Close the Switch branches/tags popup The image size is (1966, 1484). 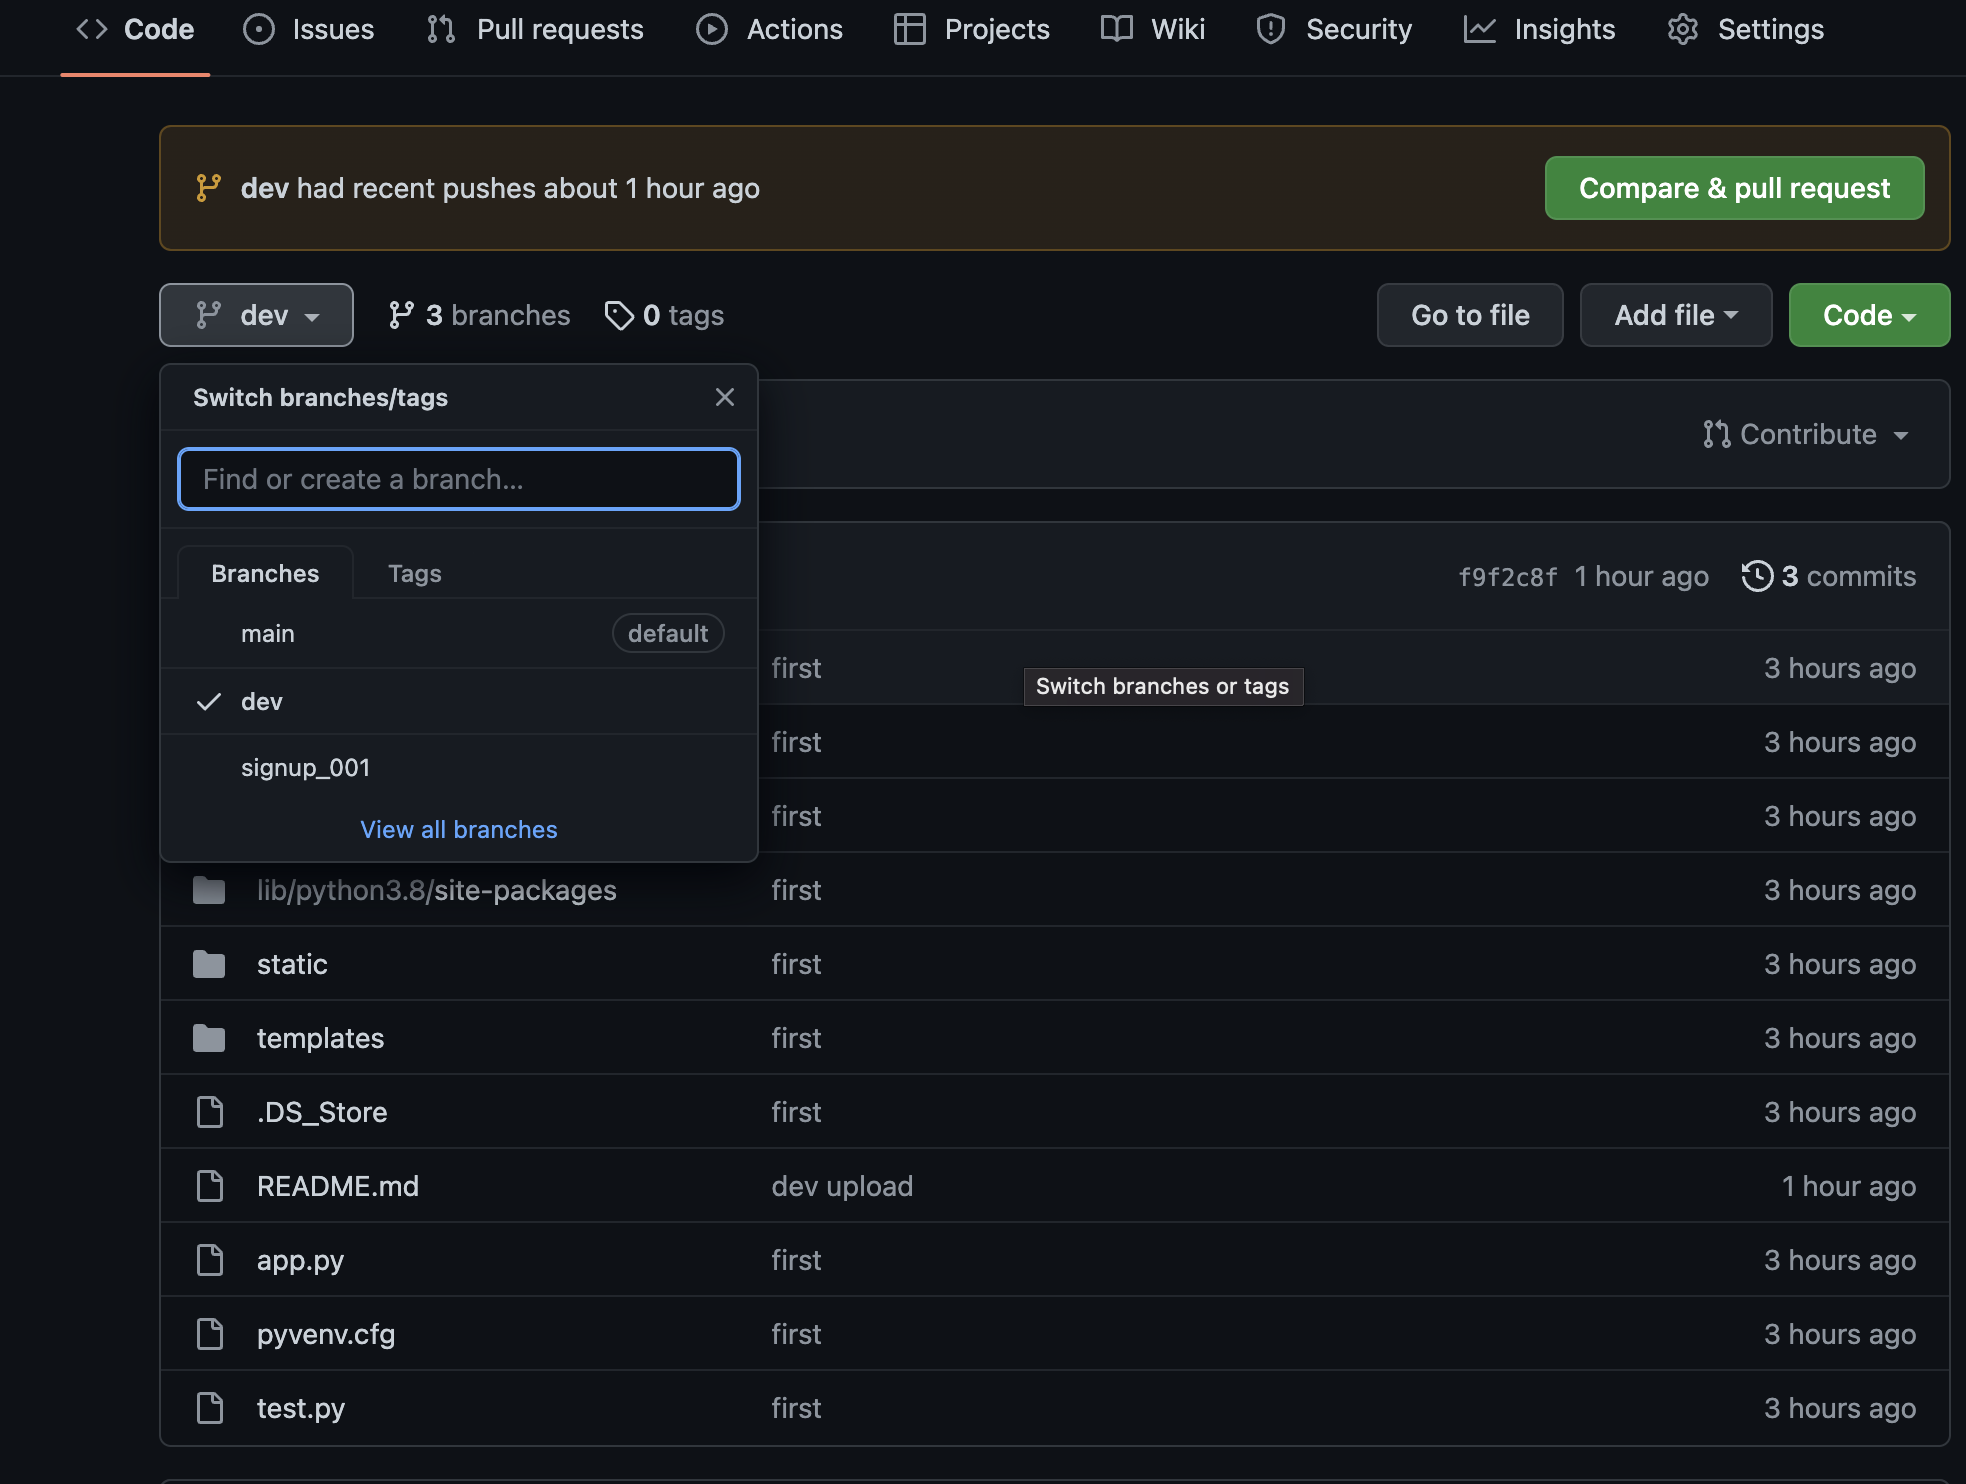pos(725,398)
